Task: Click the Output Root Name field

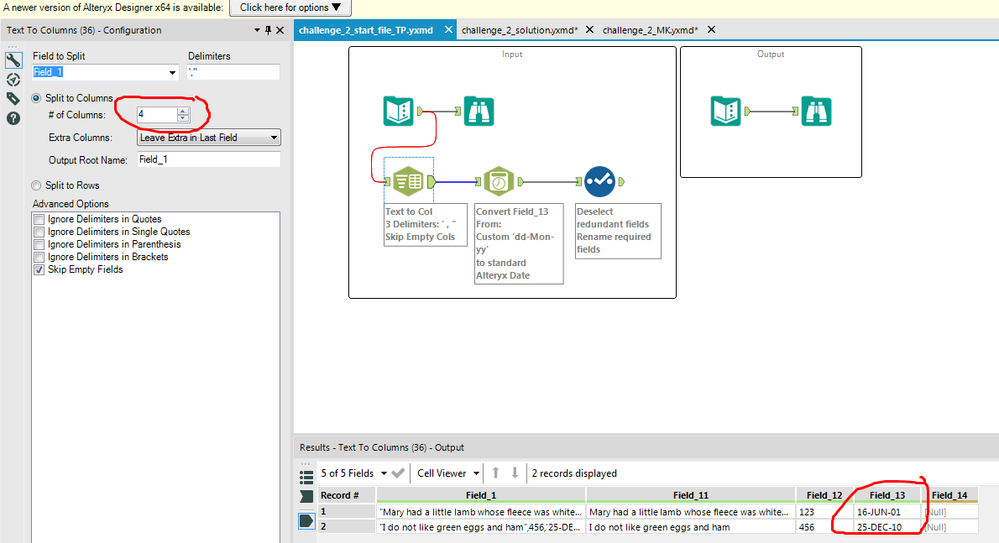Action: [209, 159]
